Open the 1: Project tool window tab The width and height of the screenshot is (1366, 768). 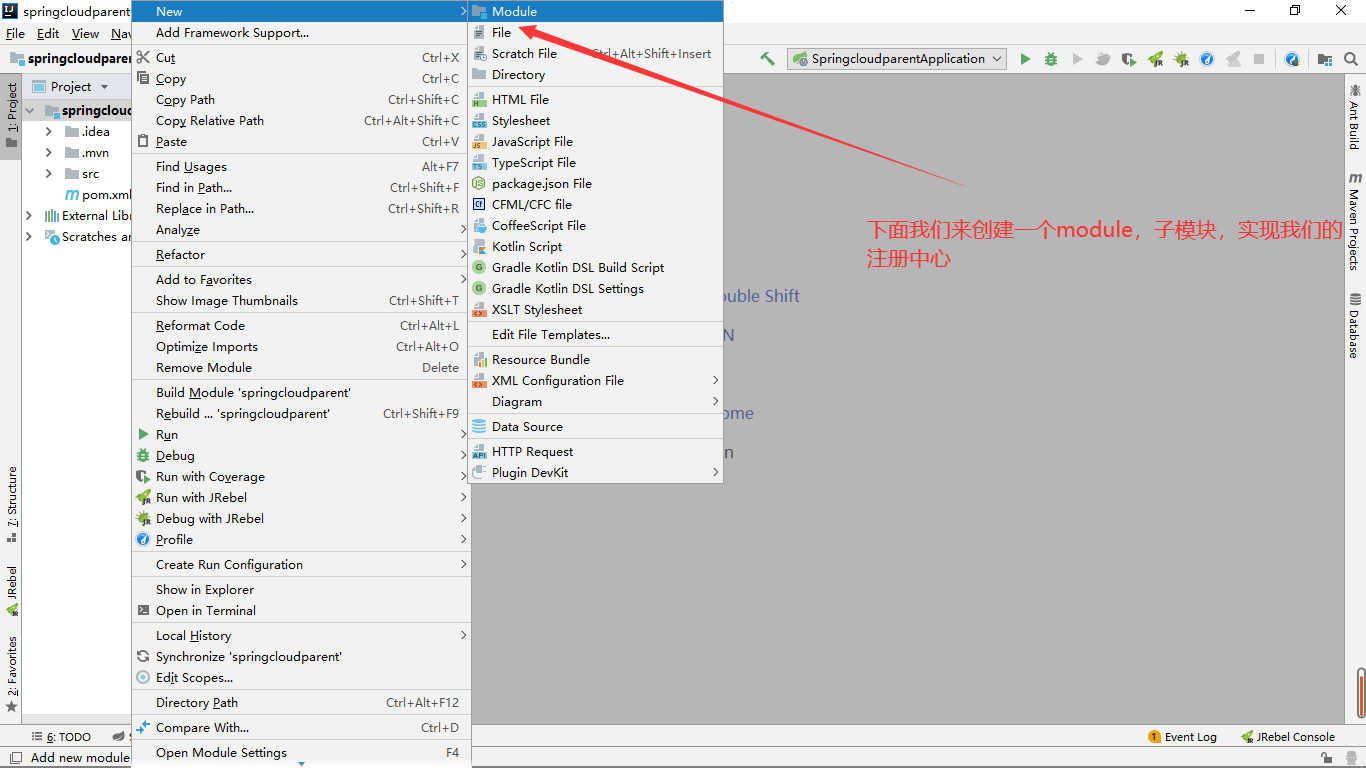(11, 115)
